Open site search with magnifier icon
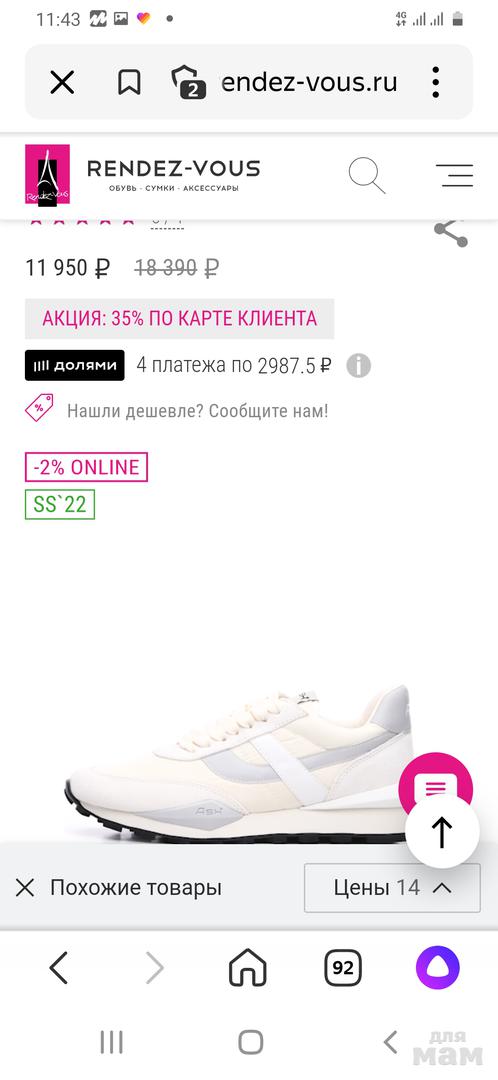 click(x=366, y=175)
